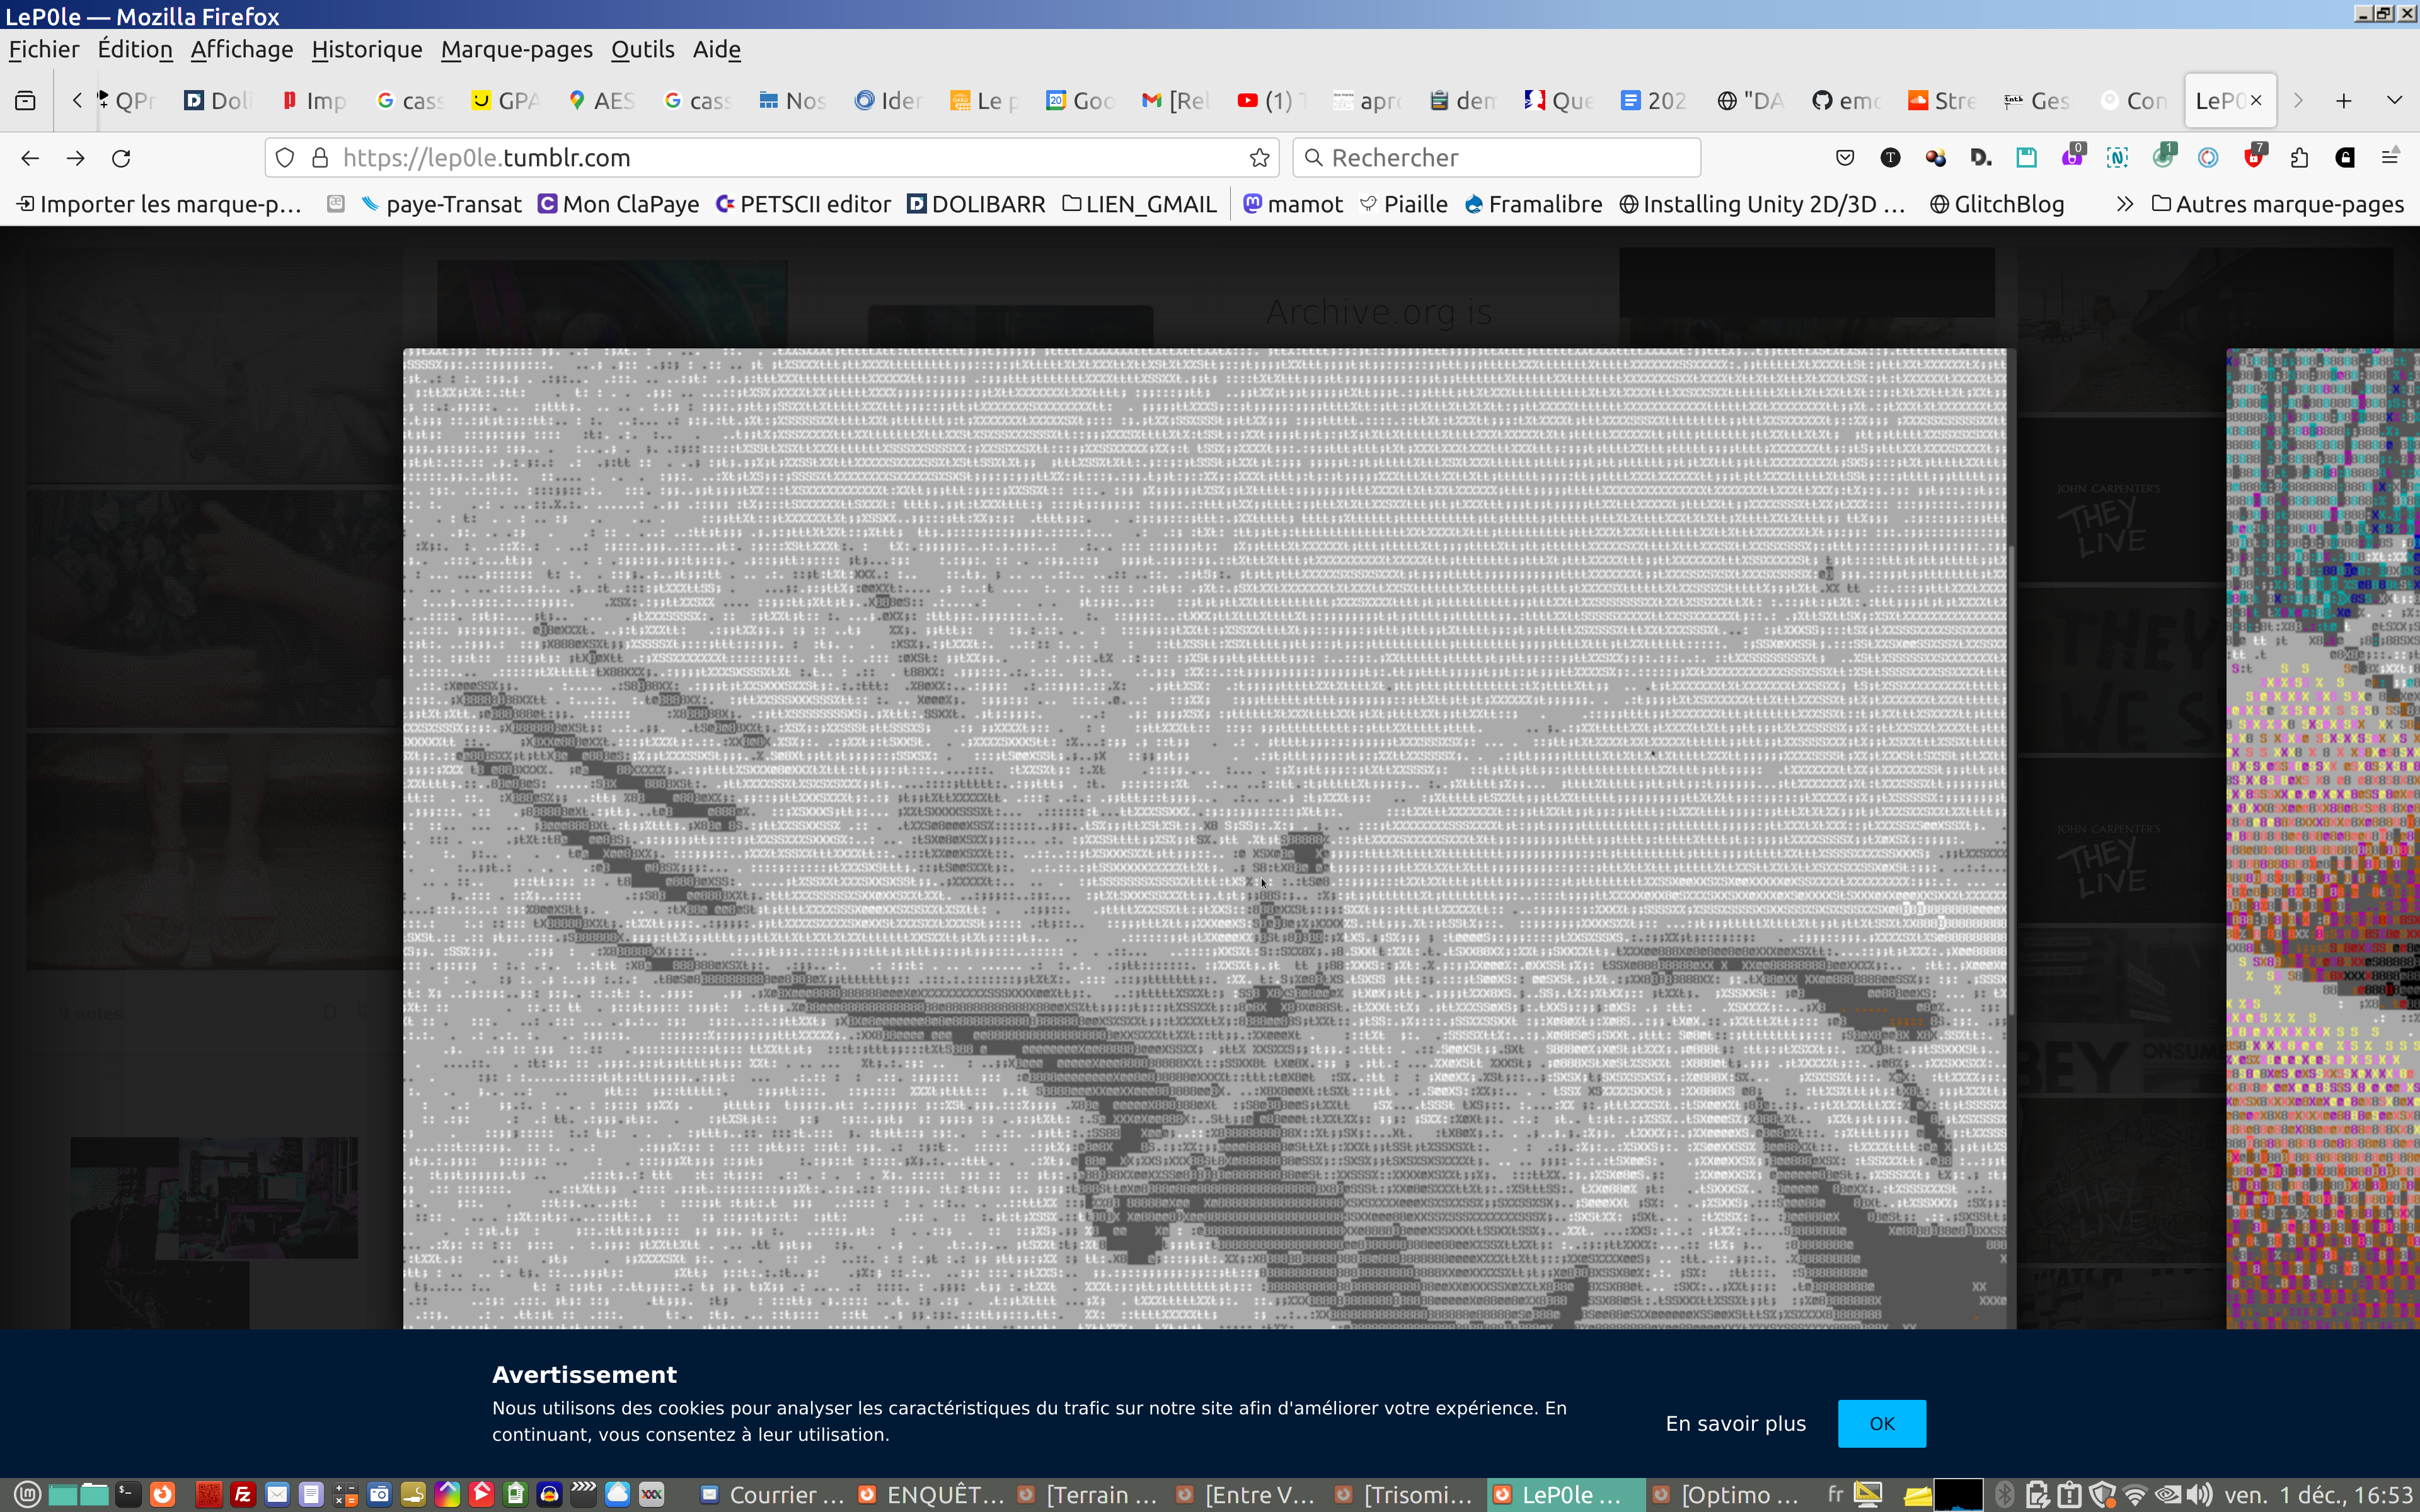Open the Historique menu
This screenshot has height=1512, width=2420.
tap(366, 49)
